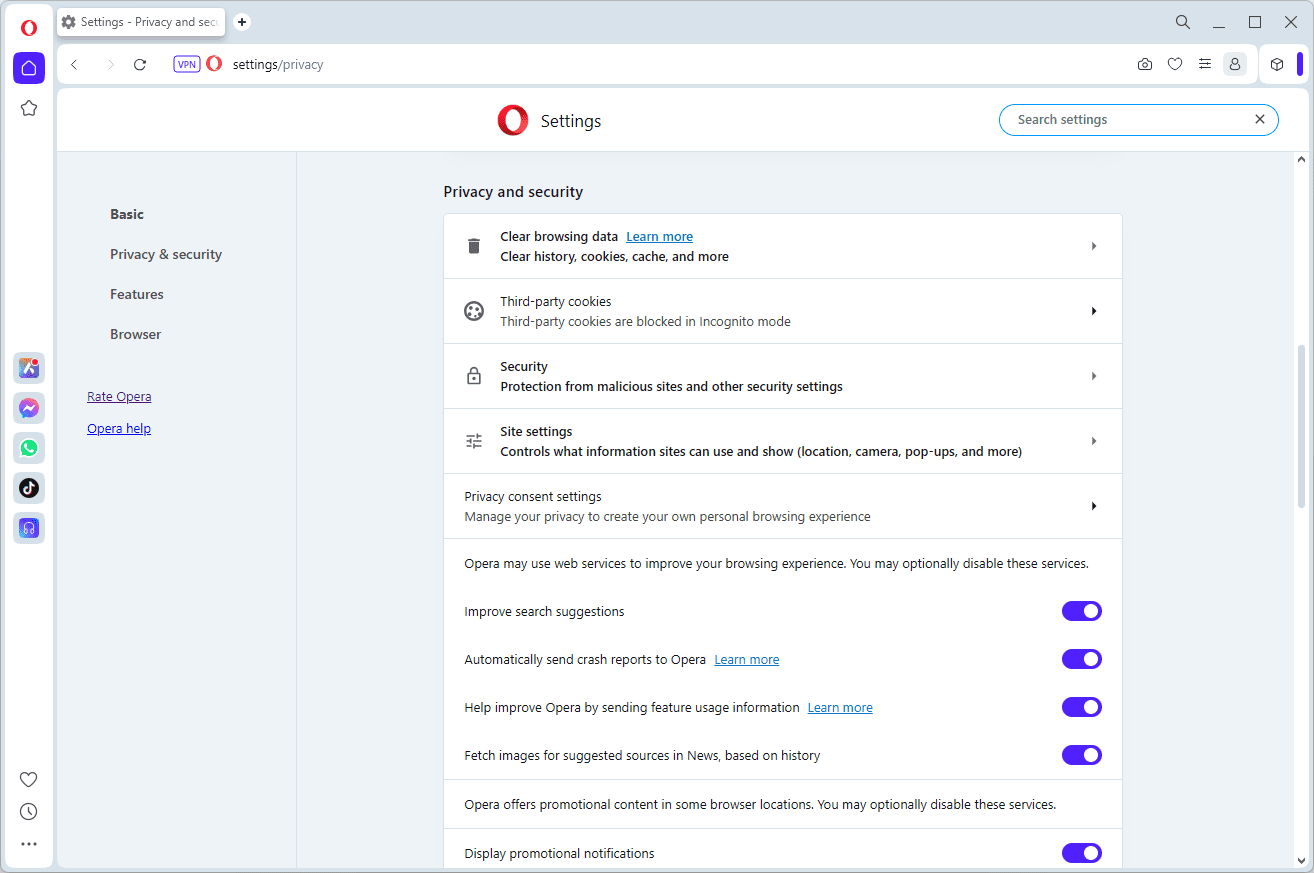Open the Easy Setup sliders icon
Screen dimensions: 1314x873
[1205, 64]
